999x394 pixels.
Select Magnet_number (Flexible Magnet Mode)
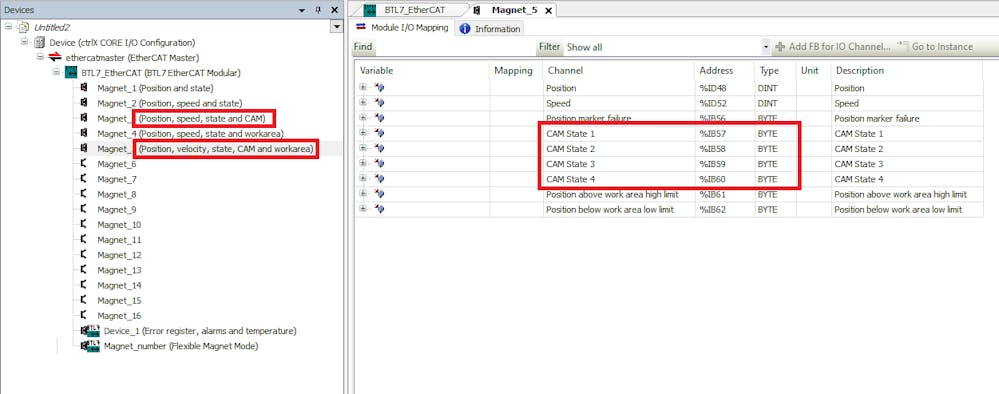click(x=181, y=346)
